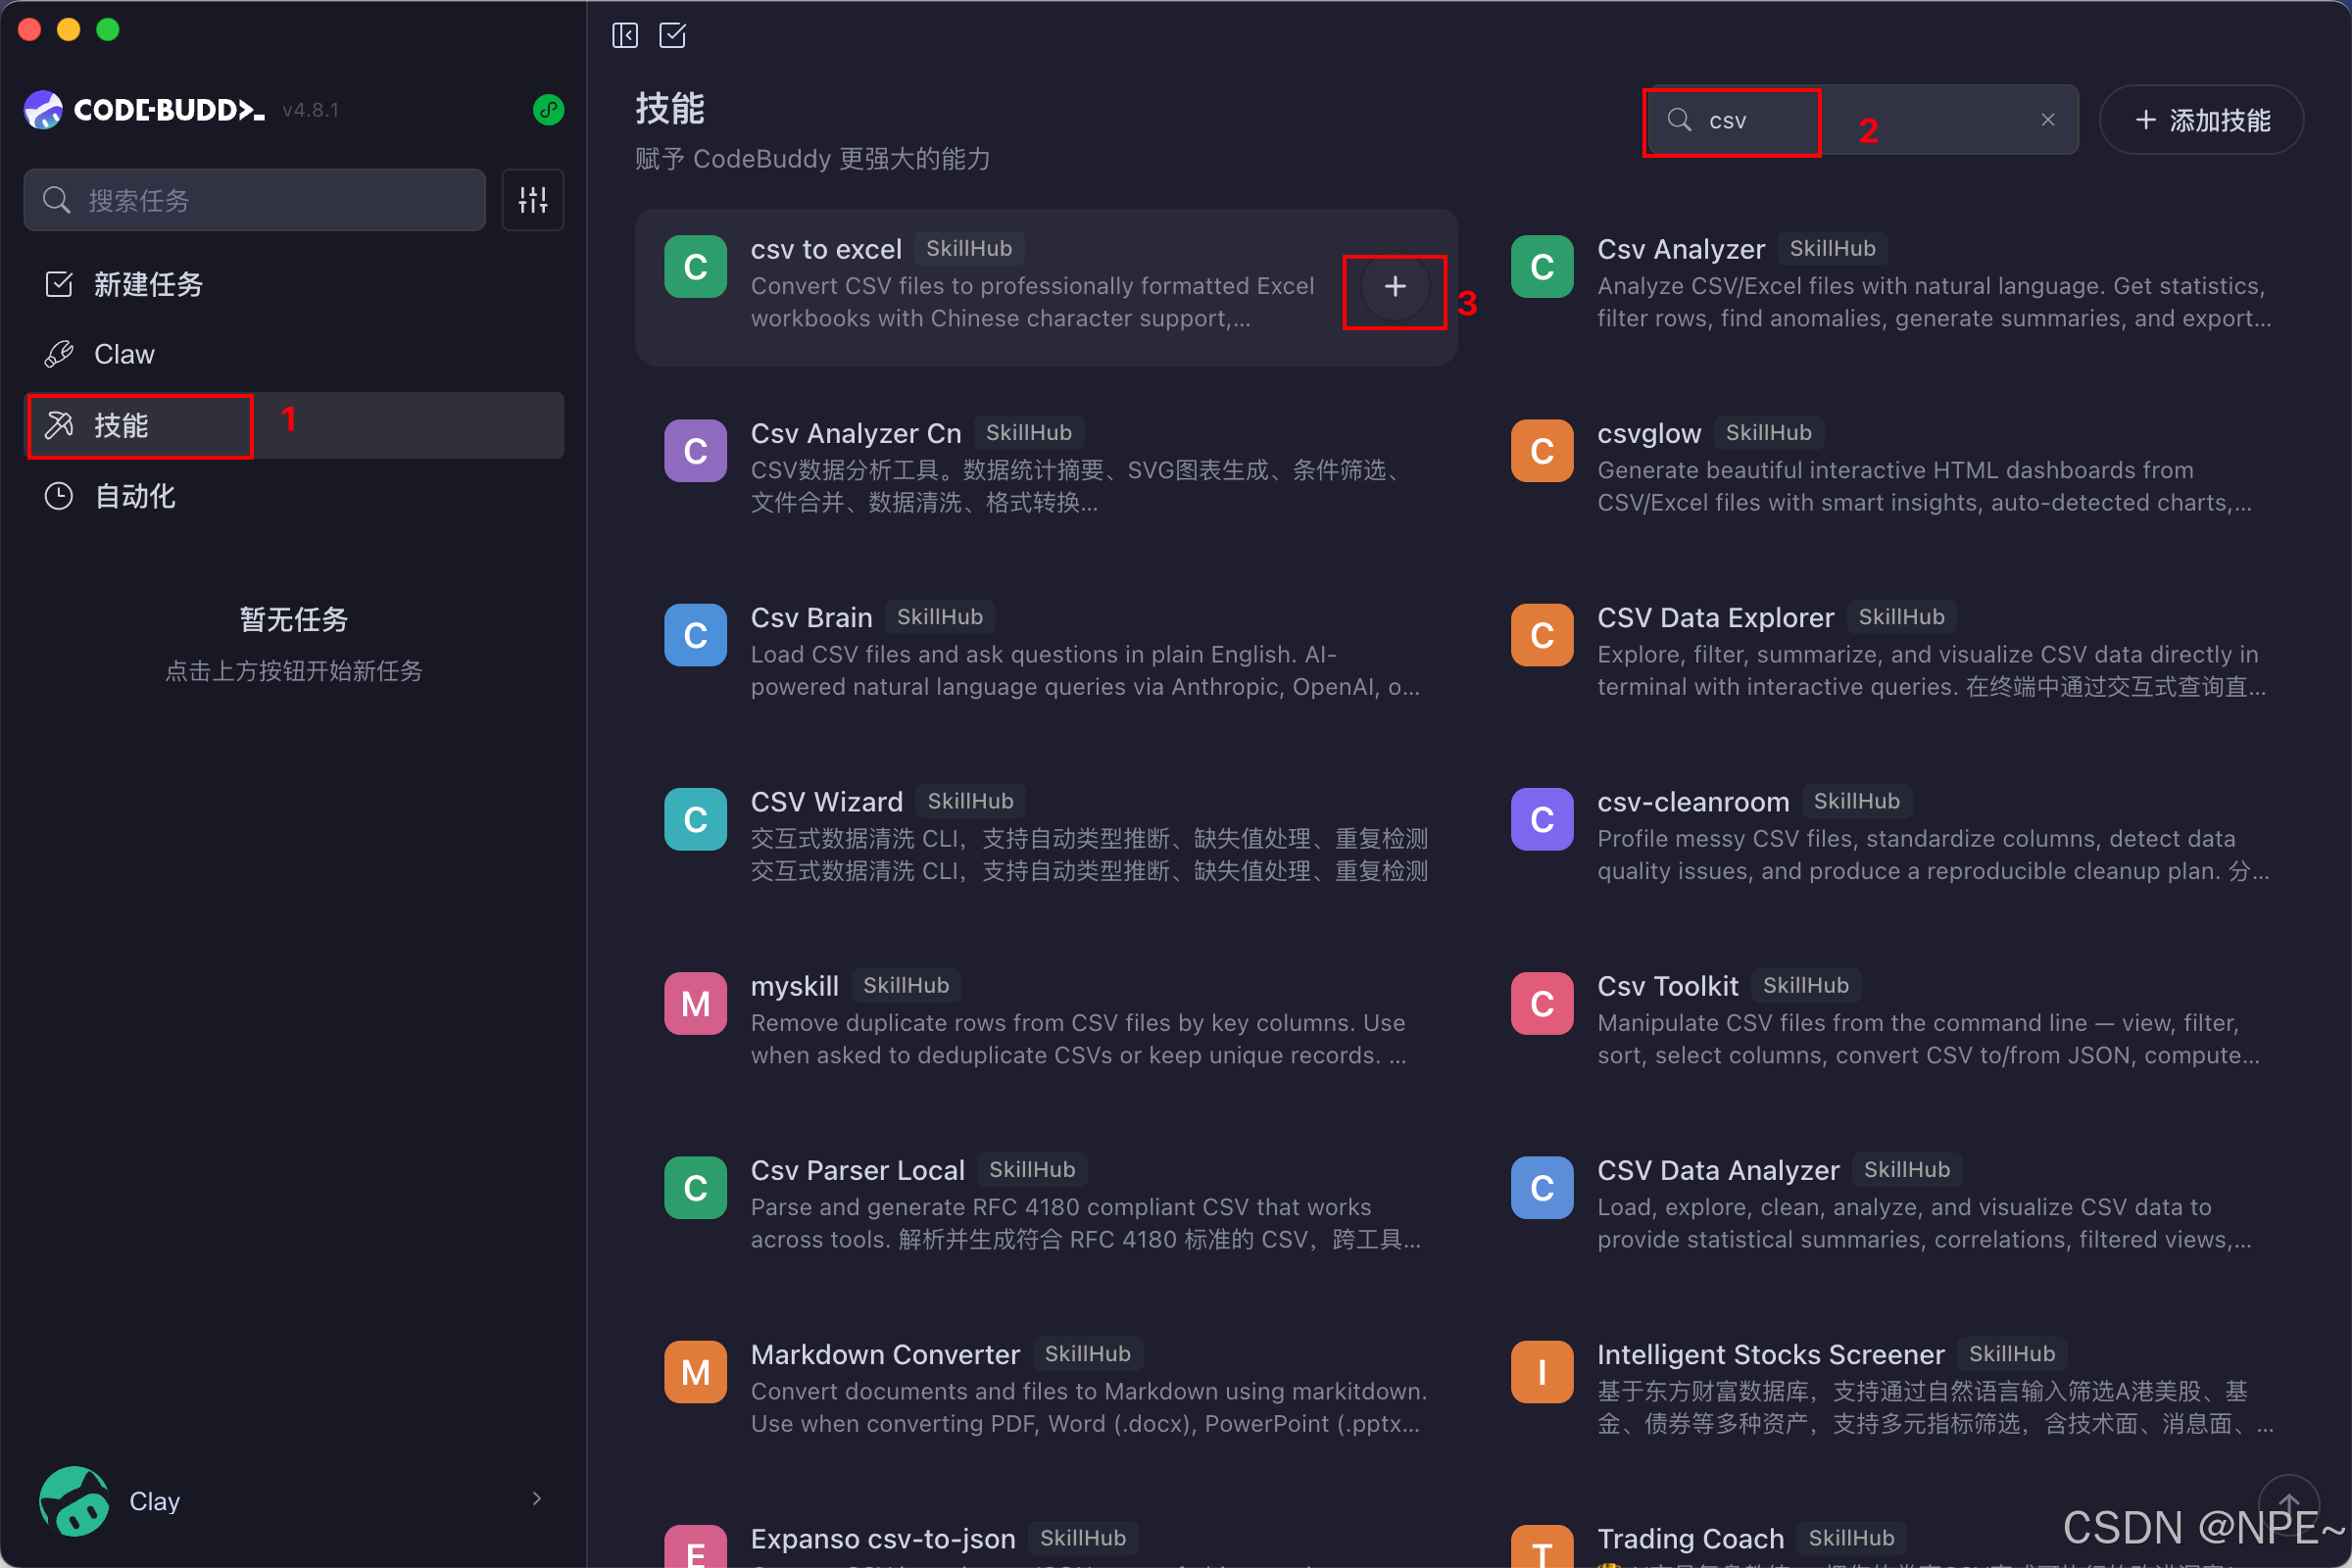The width and height of the screenshot is (2352, 1568).
Task: Open 自动化 via the clock icon
Action: (x=60, y=496)
